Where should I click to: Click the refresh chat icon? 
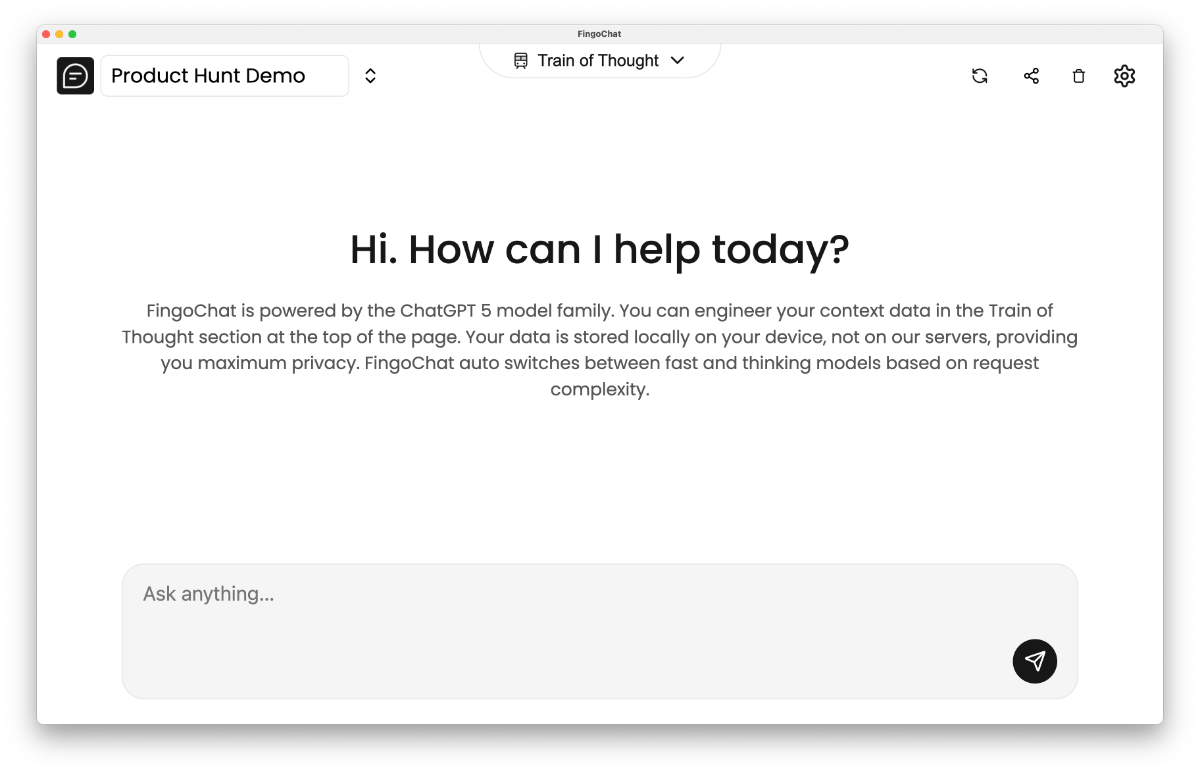click(x=980, y=76)
